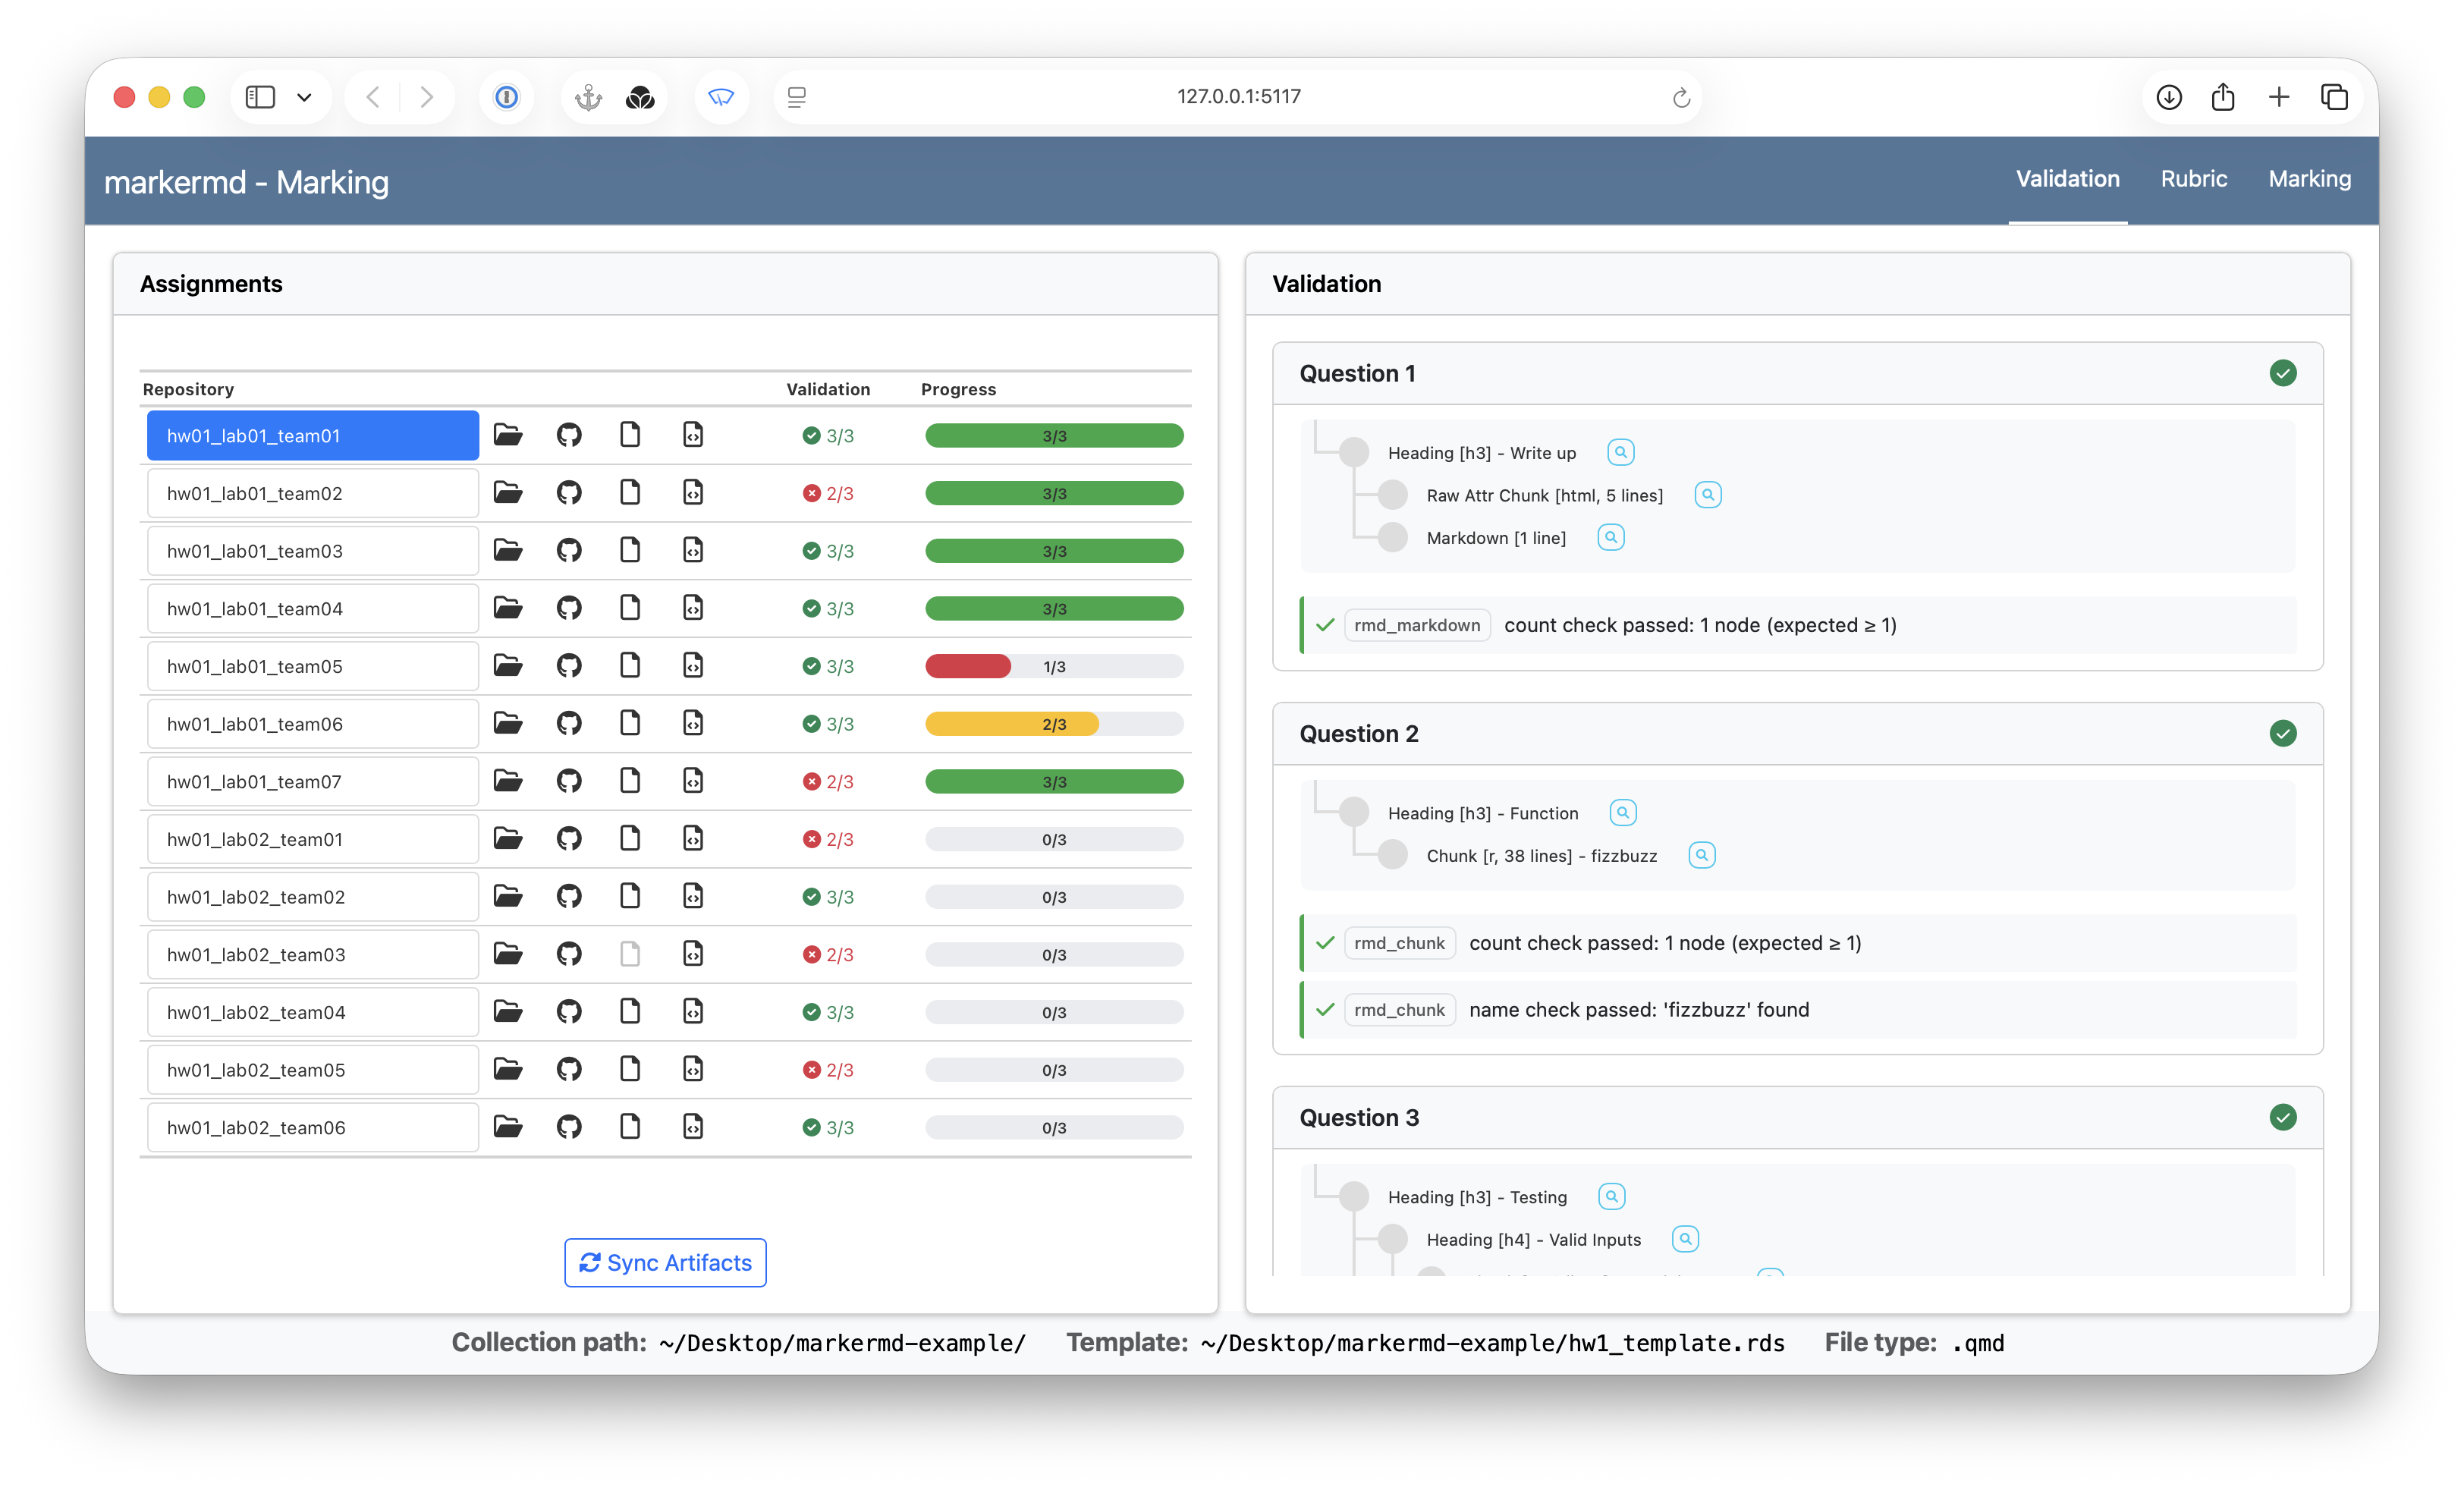Click magnifier next to Markdown [1 line]
The height and width of the screenshot is (1487, 2464).
(1611, 537)
